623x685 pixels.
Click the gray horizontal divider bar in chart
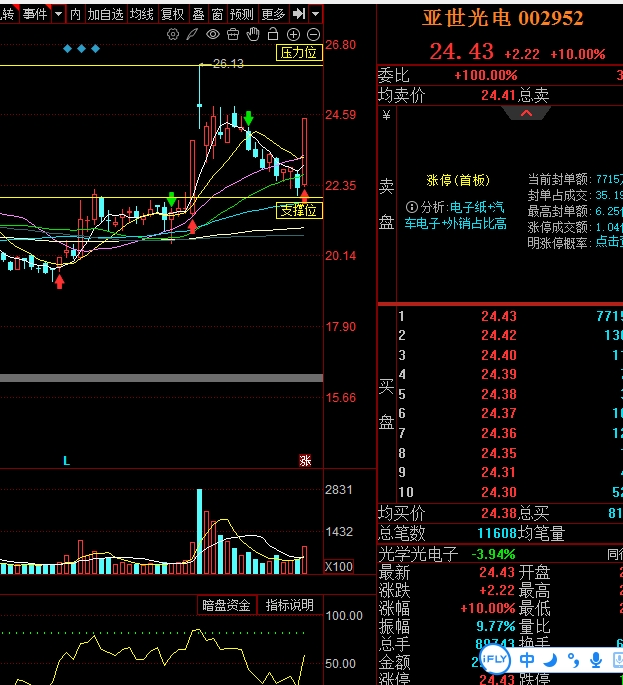pos(161,378)
